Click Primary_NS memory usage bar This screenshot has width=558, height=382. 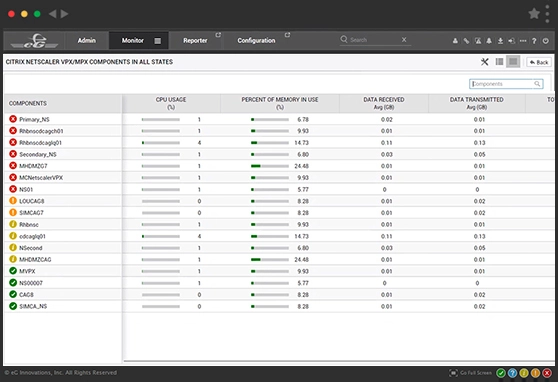click(270, 120)
